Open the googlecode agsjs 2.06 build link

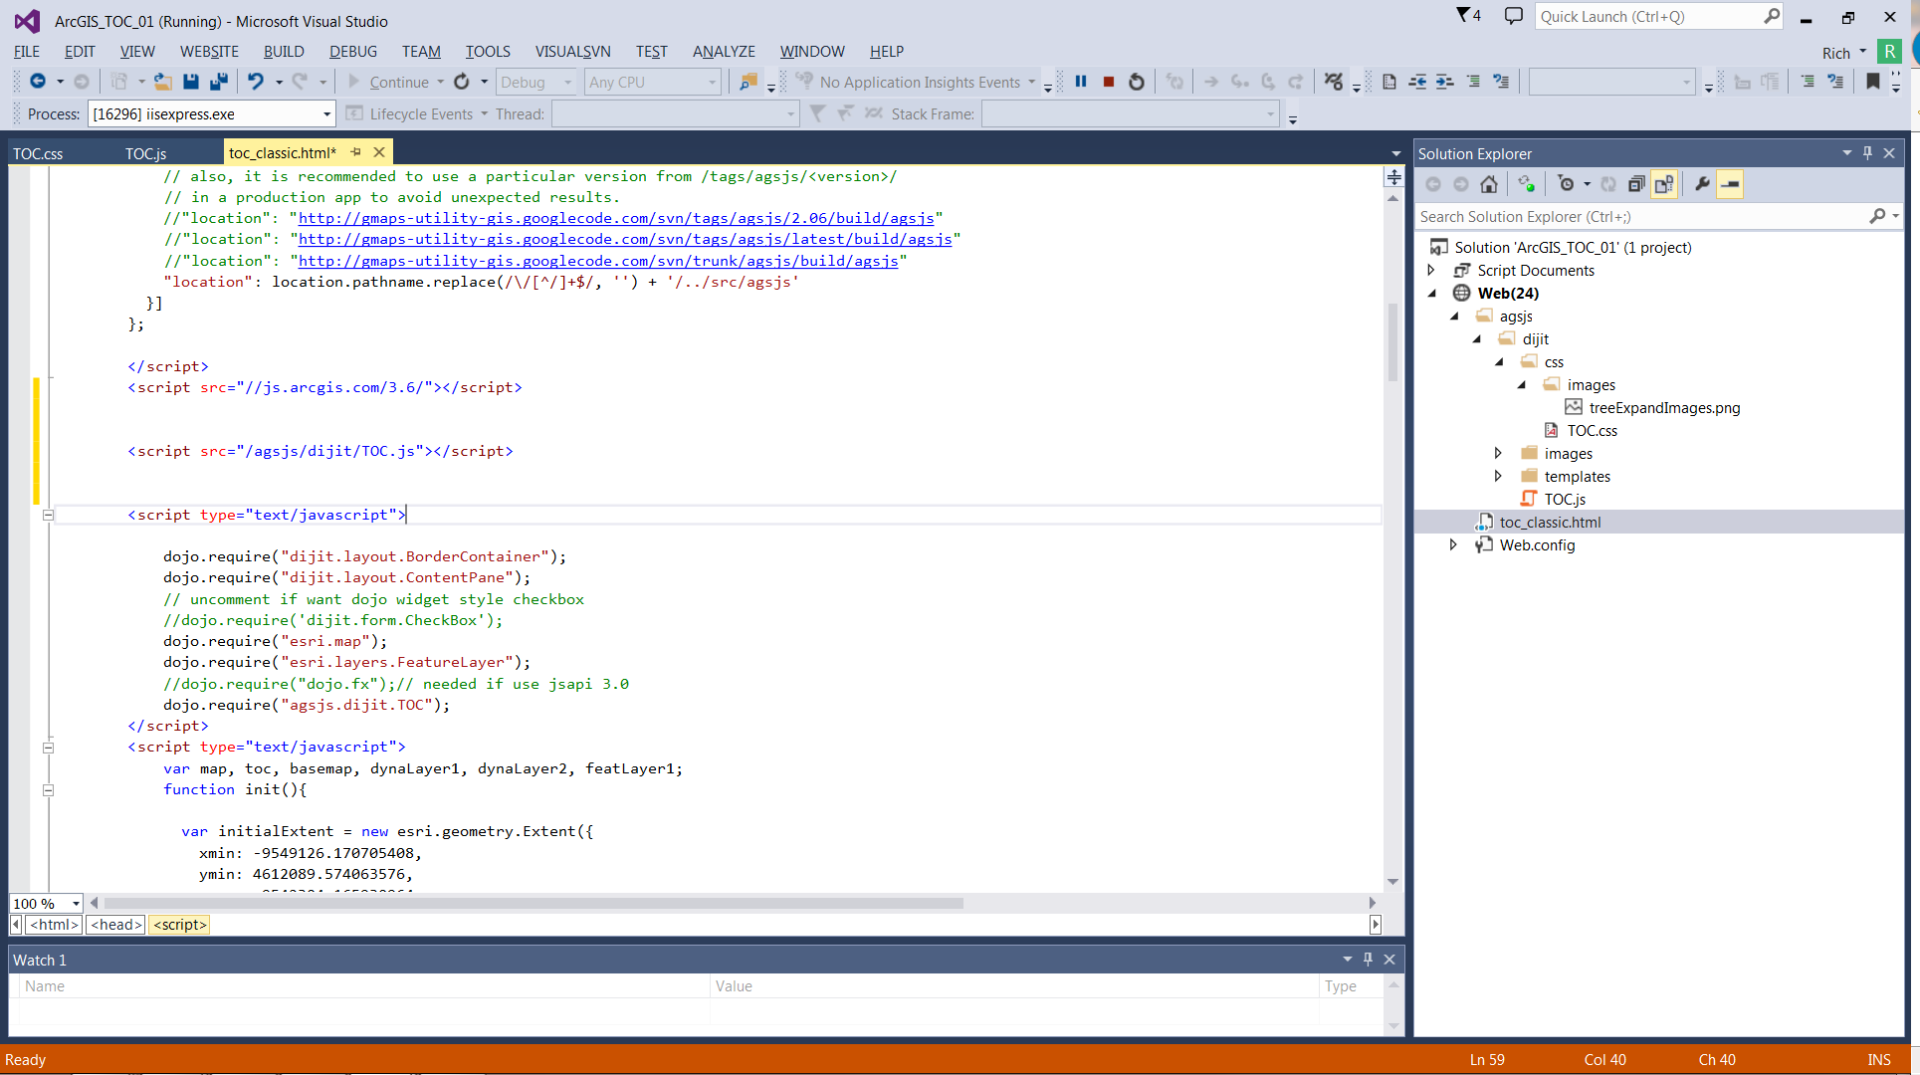[x=615, y=218]
